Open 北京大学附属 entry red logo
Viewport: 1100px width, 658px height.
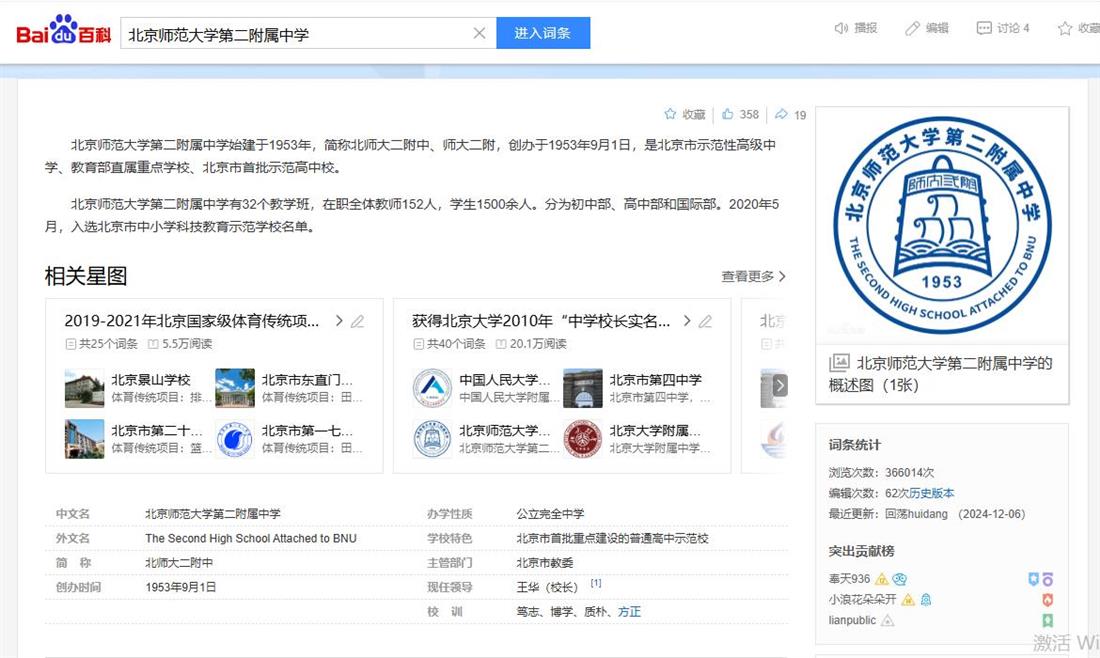pyautogui.click(x=583, y=439)
